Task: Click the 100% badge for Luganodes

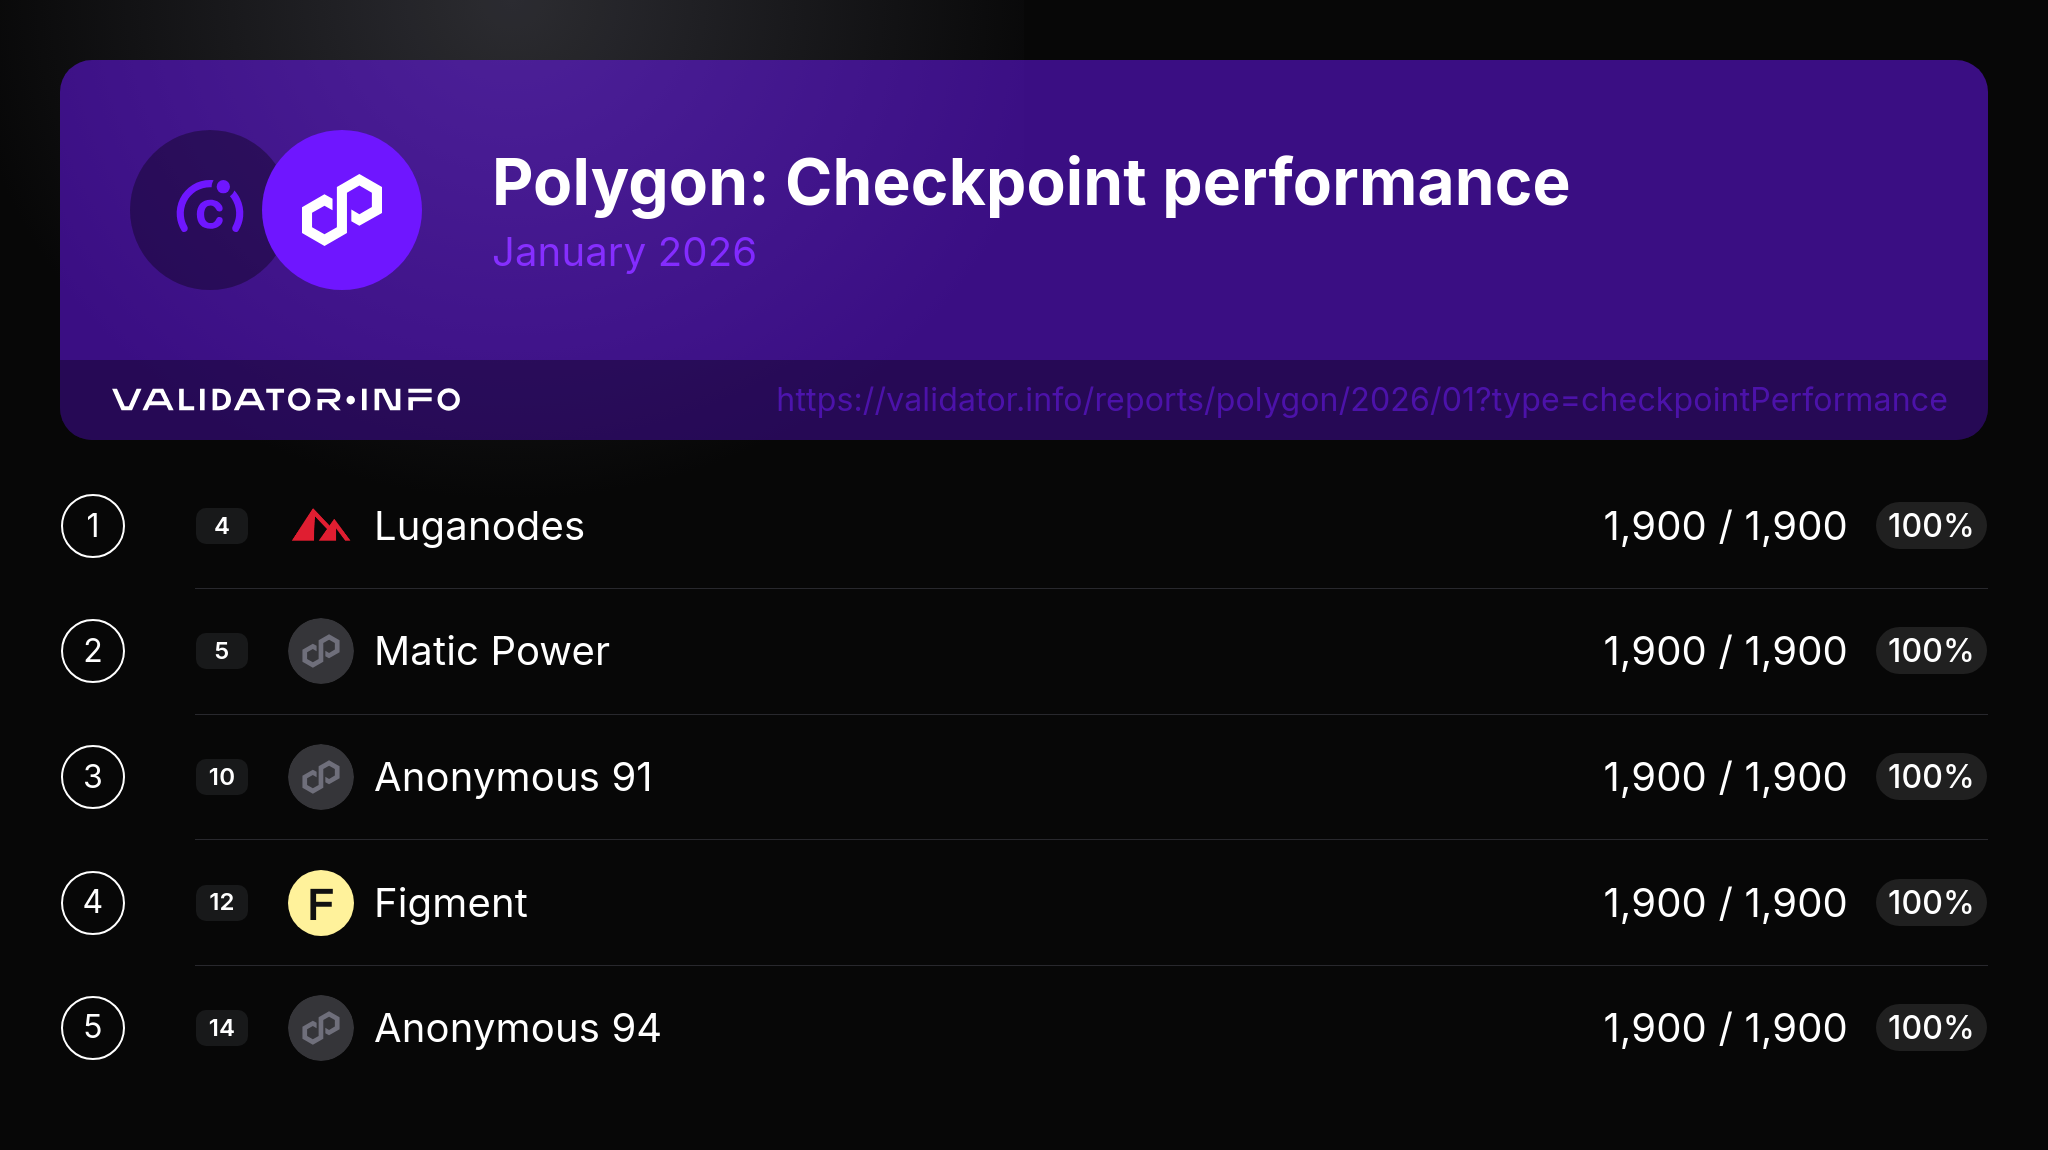Action: click(x=1930, y=526)
